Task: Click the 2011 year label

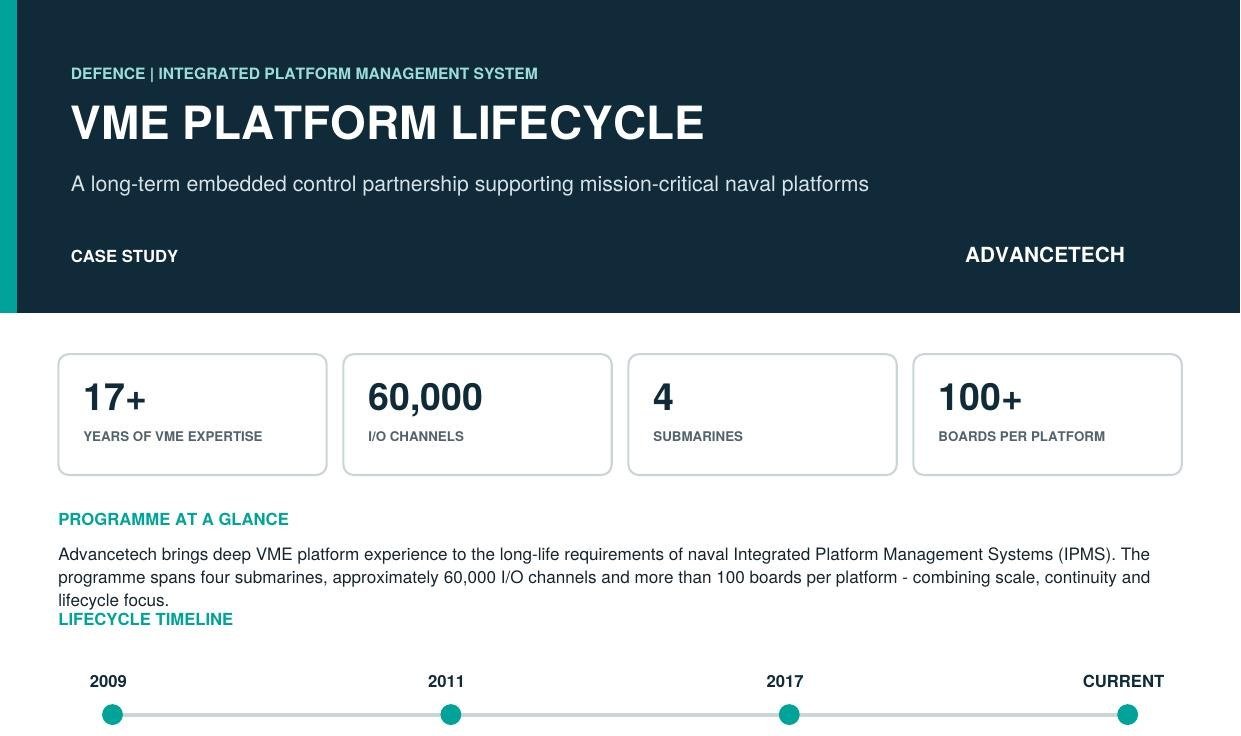Action: pos(446,681)
